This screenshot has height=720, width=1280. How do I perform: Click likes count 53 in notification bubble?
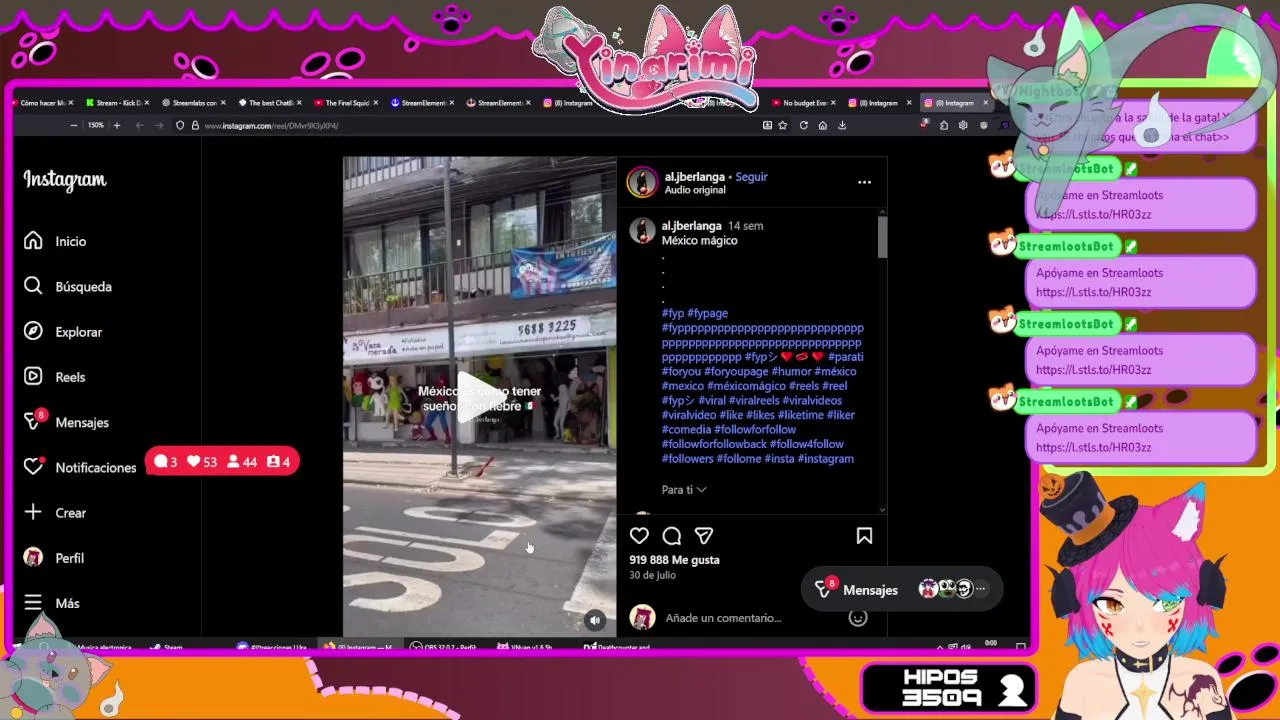(202, 462)
